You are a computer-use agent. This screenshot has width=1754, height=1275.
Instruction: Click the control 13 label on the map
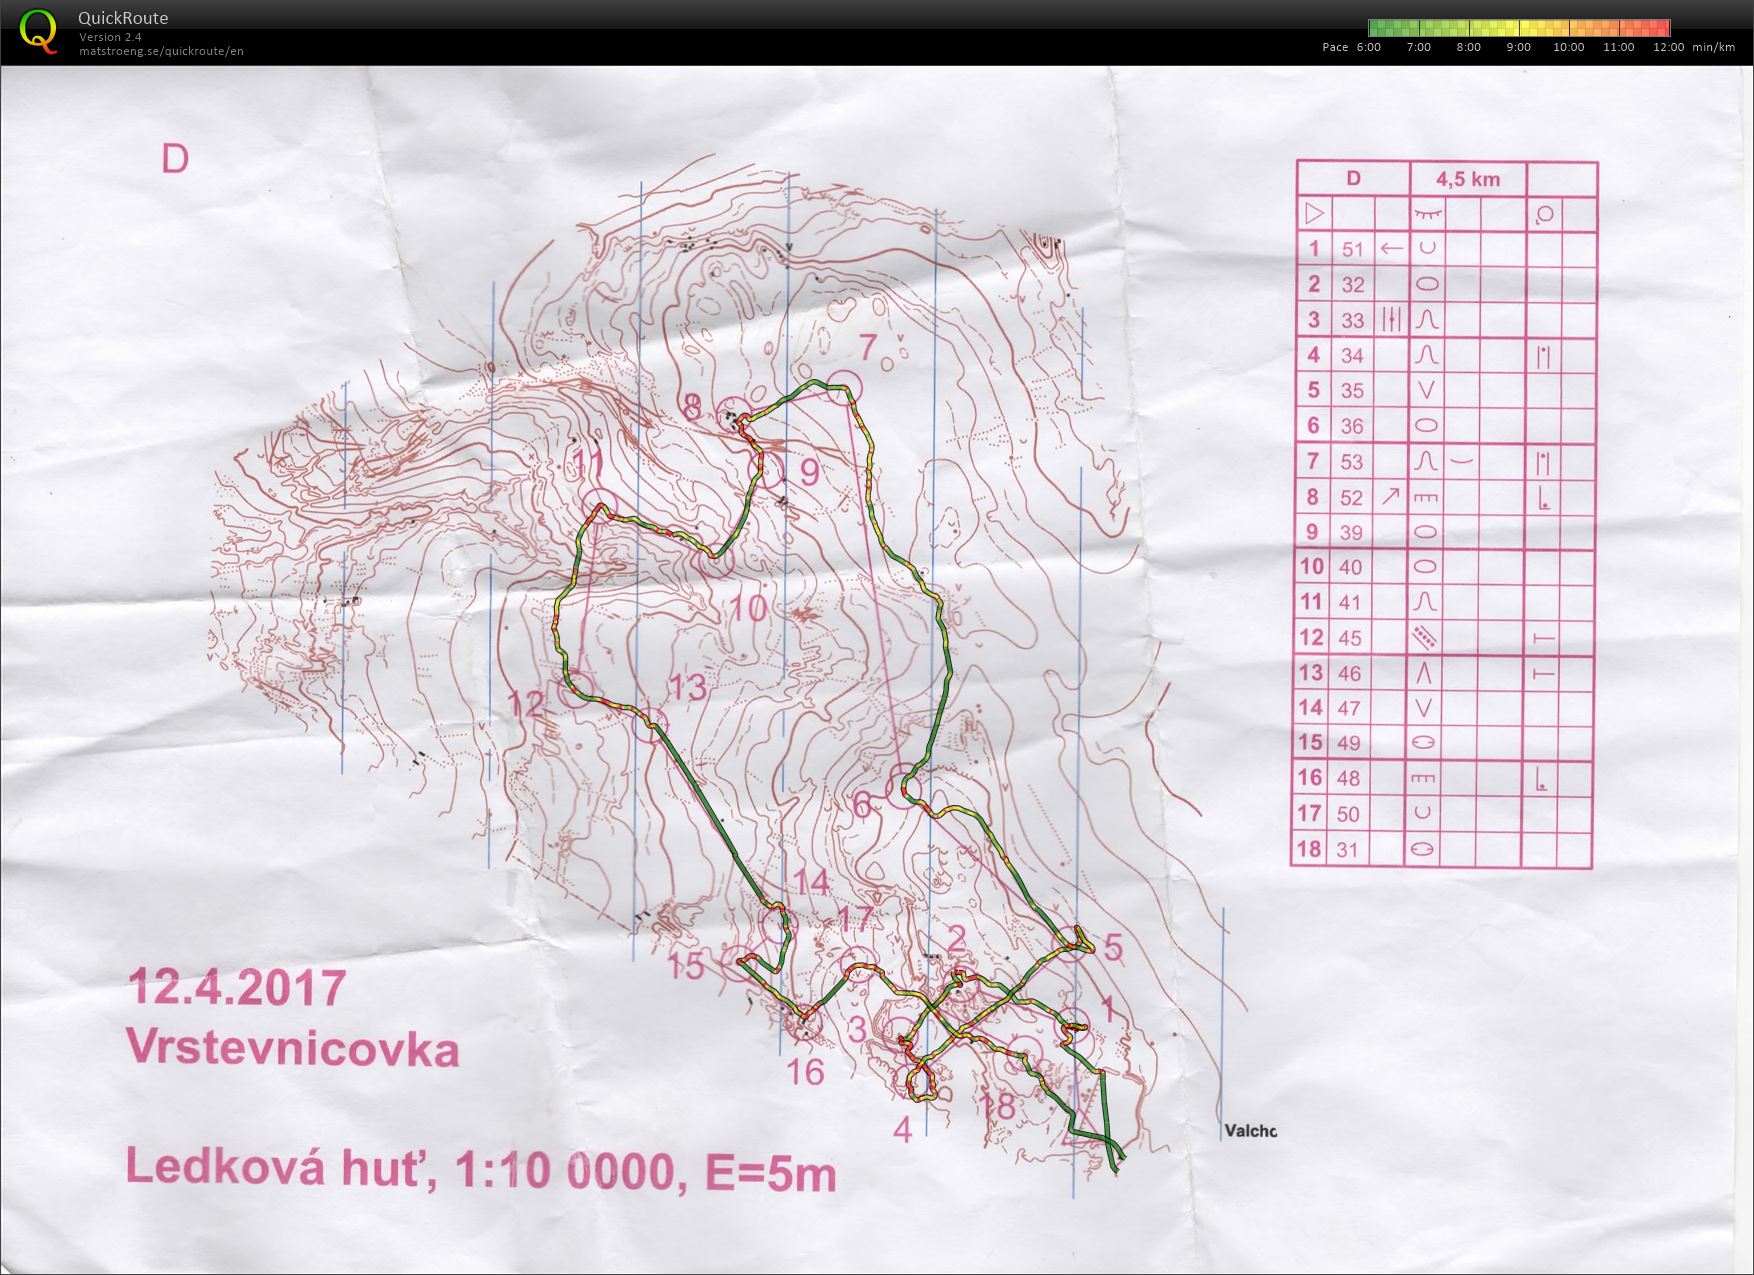(686, 687)
